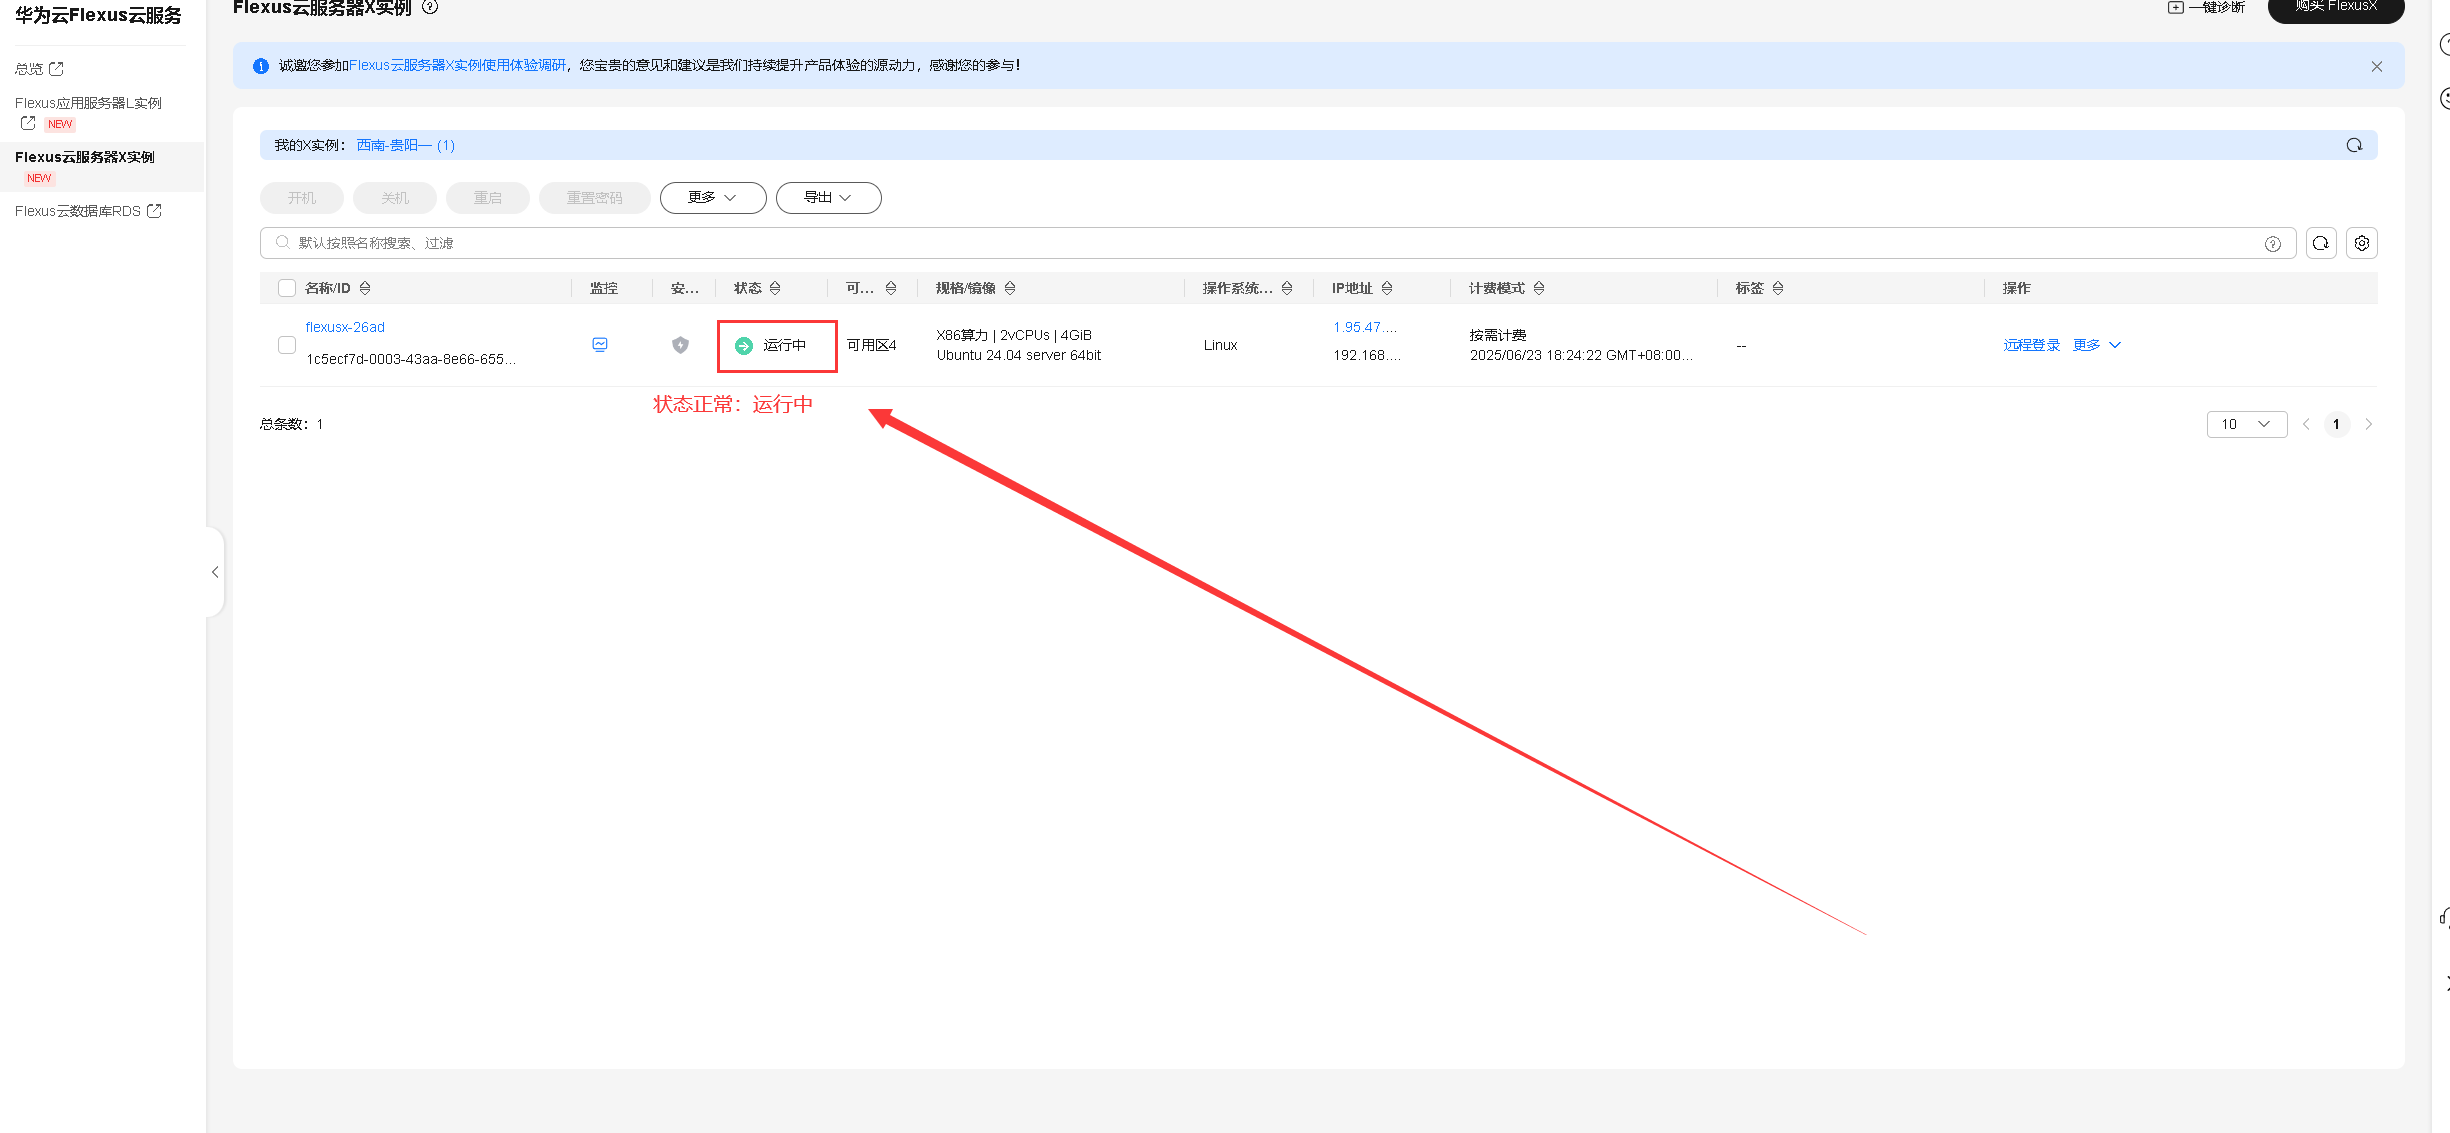The height and width of the screenshot is (1133, 2450).
Task: Click the 1.95.47 public IP link
Action: (x=1365, y=327)
